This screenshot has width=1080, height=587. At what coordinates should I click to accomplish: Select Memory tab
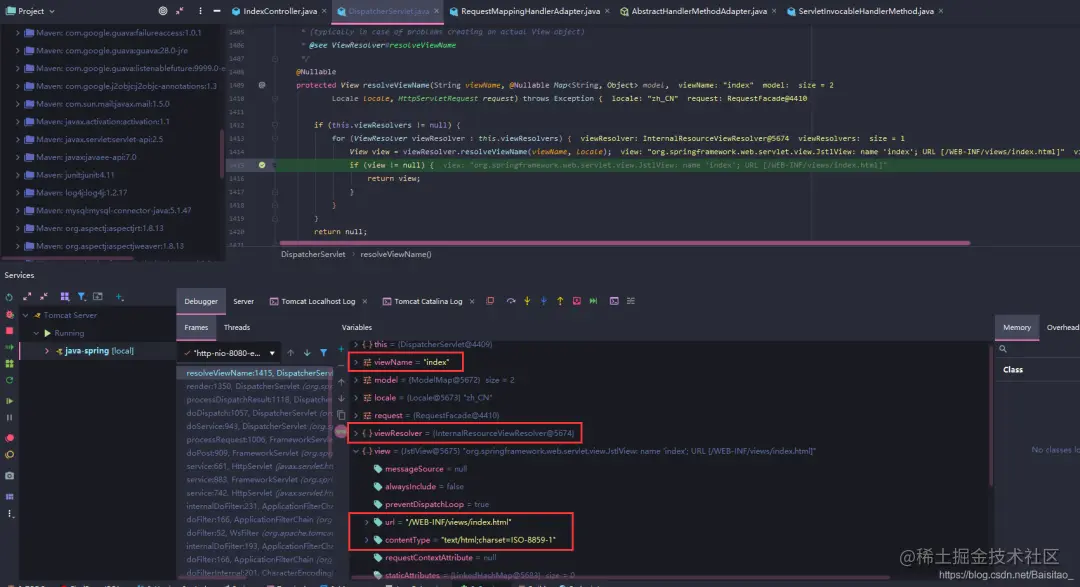(1017, 327)
